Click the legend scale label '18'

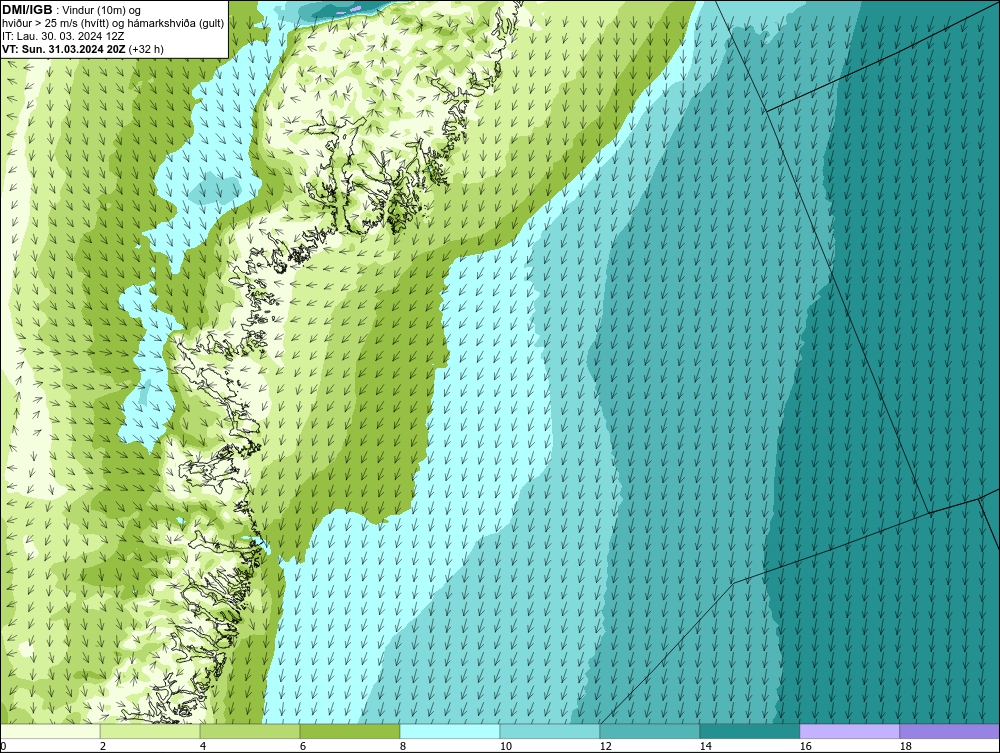pyautogui.click(x=905, y=746)
